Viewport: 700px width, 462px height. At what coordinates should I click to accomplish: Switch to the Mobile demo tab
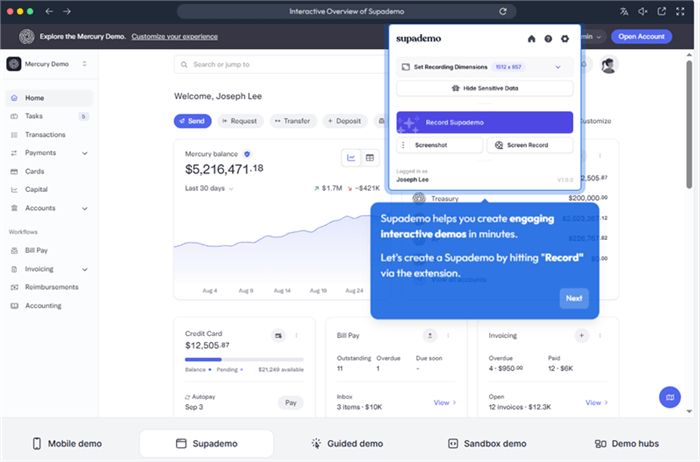[x=67, y=444]
